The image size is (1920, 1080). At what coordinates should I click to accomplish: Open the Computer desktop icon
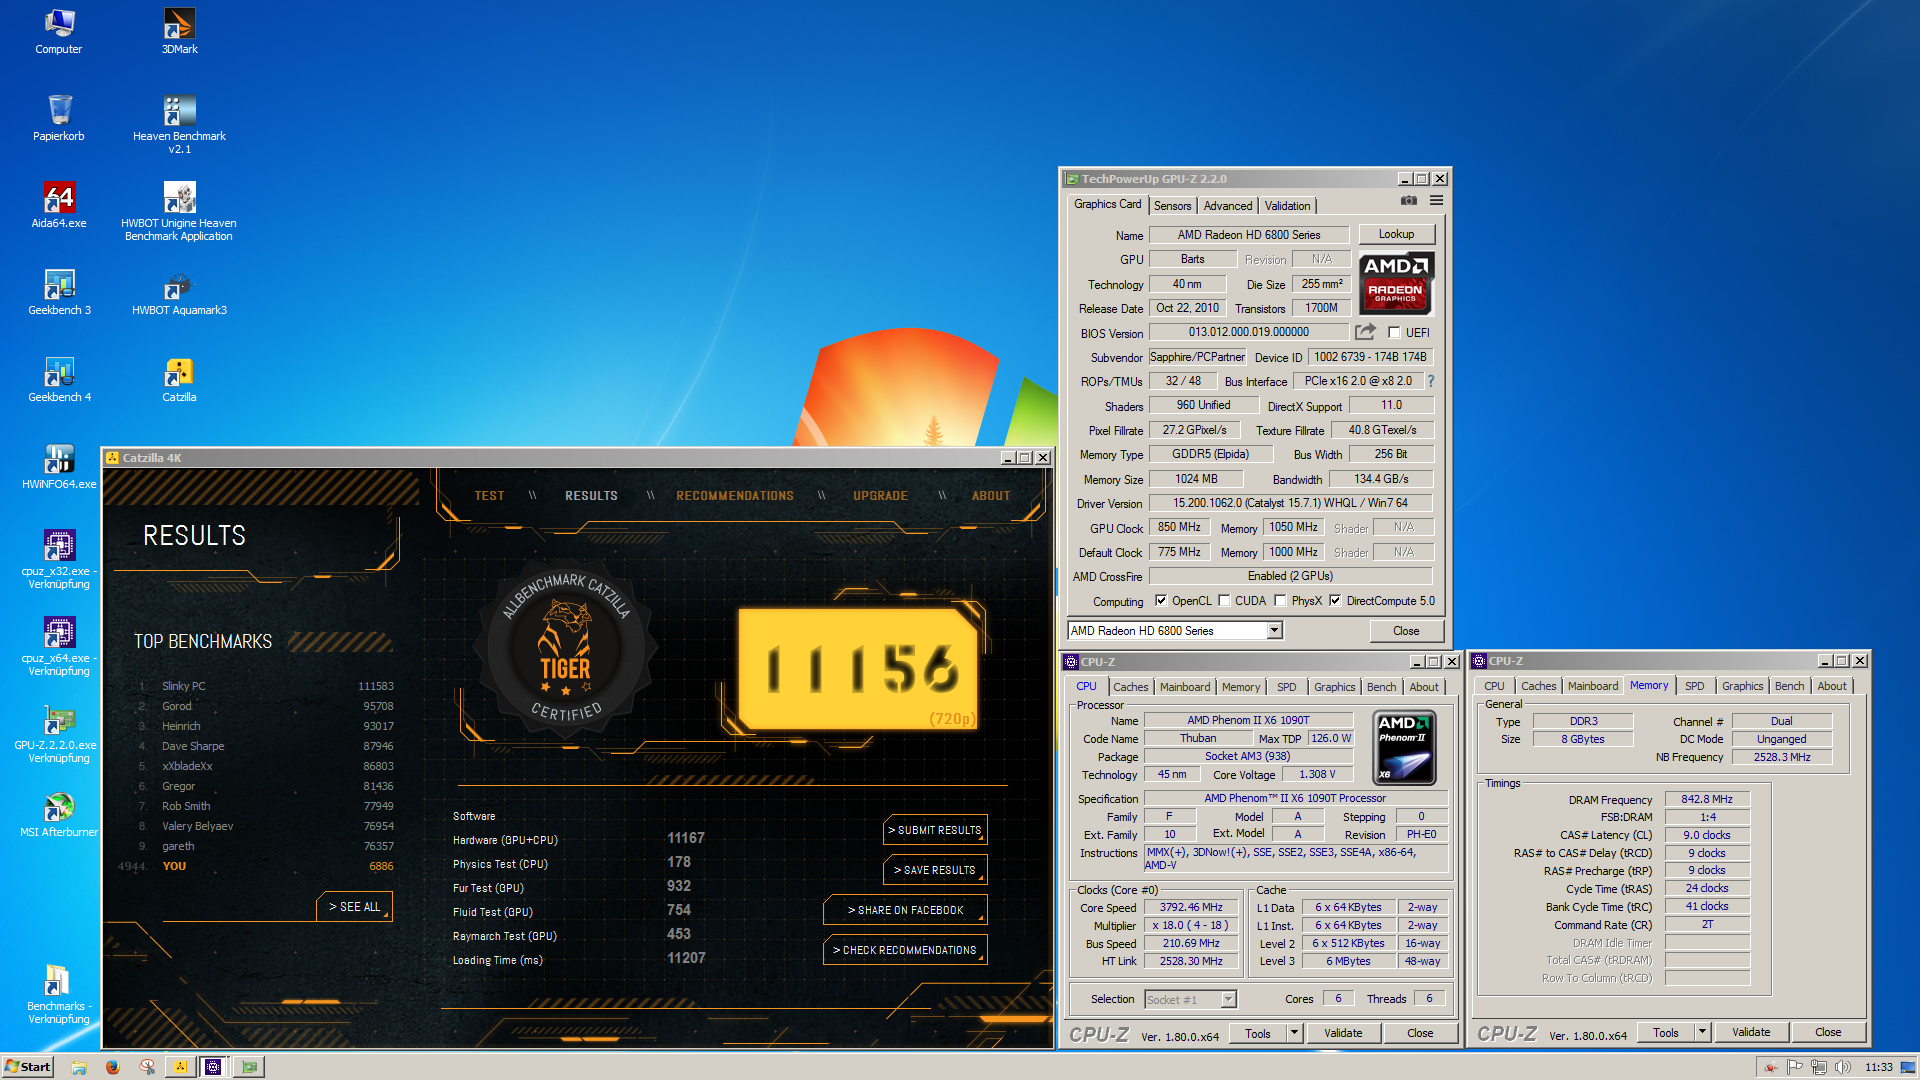(59, 31)
